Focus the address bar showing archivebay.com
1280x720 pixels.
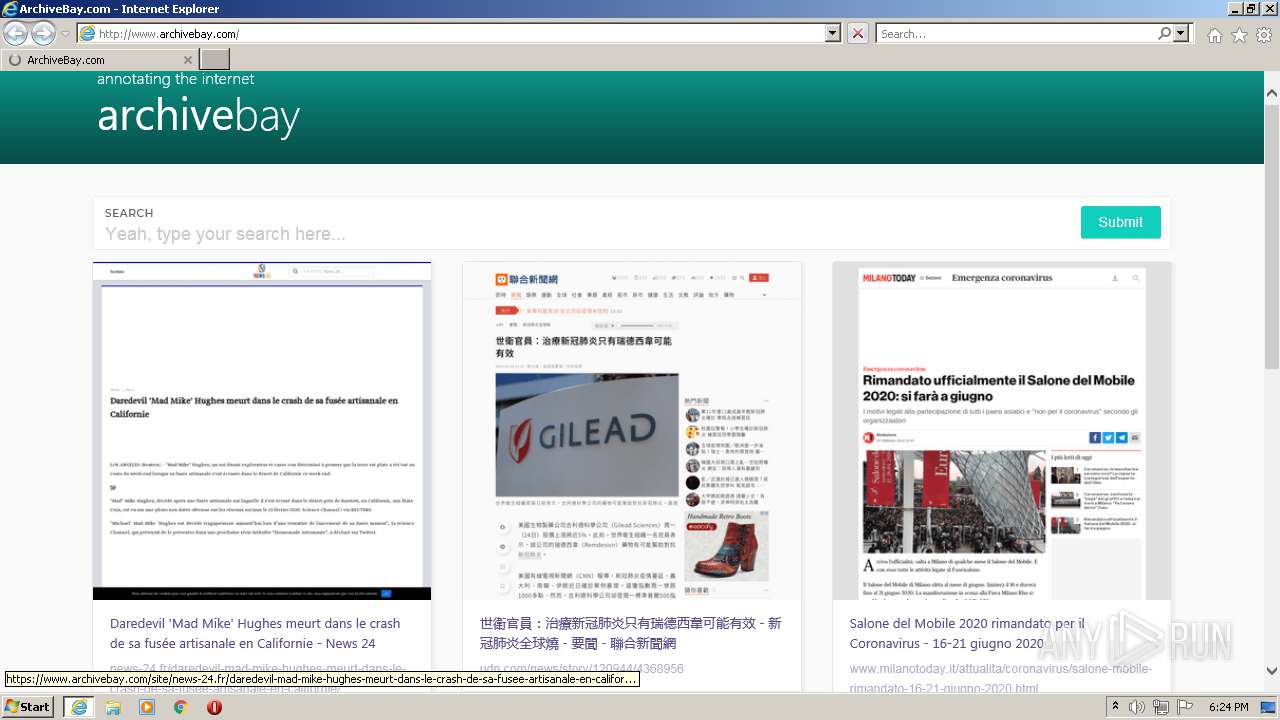(452, 34)
